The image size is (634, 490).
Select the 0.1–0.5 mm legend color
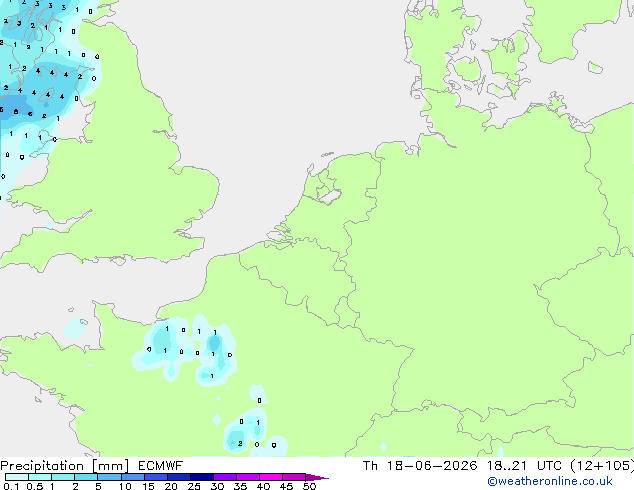click(x=17, y=477)
